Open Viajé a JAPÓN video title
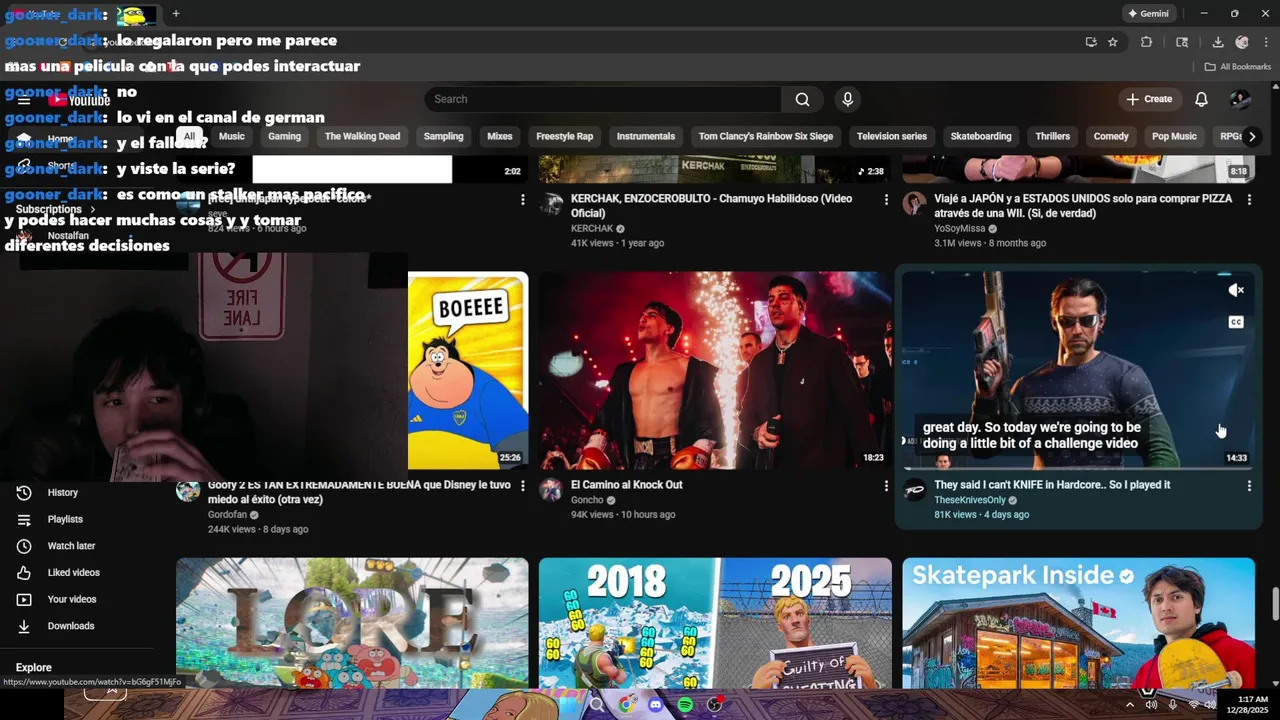 point(1083,205)
